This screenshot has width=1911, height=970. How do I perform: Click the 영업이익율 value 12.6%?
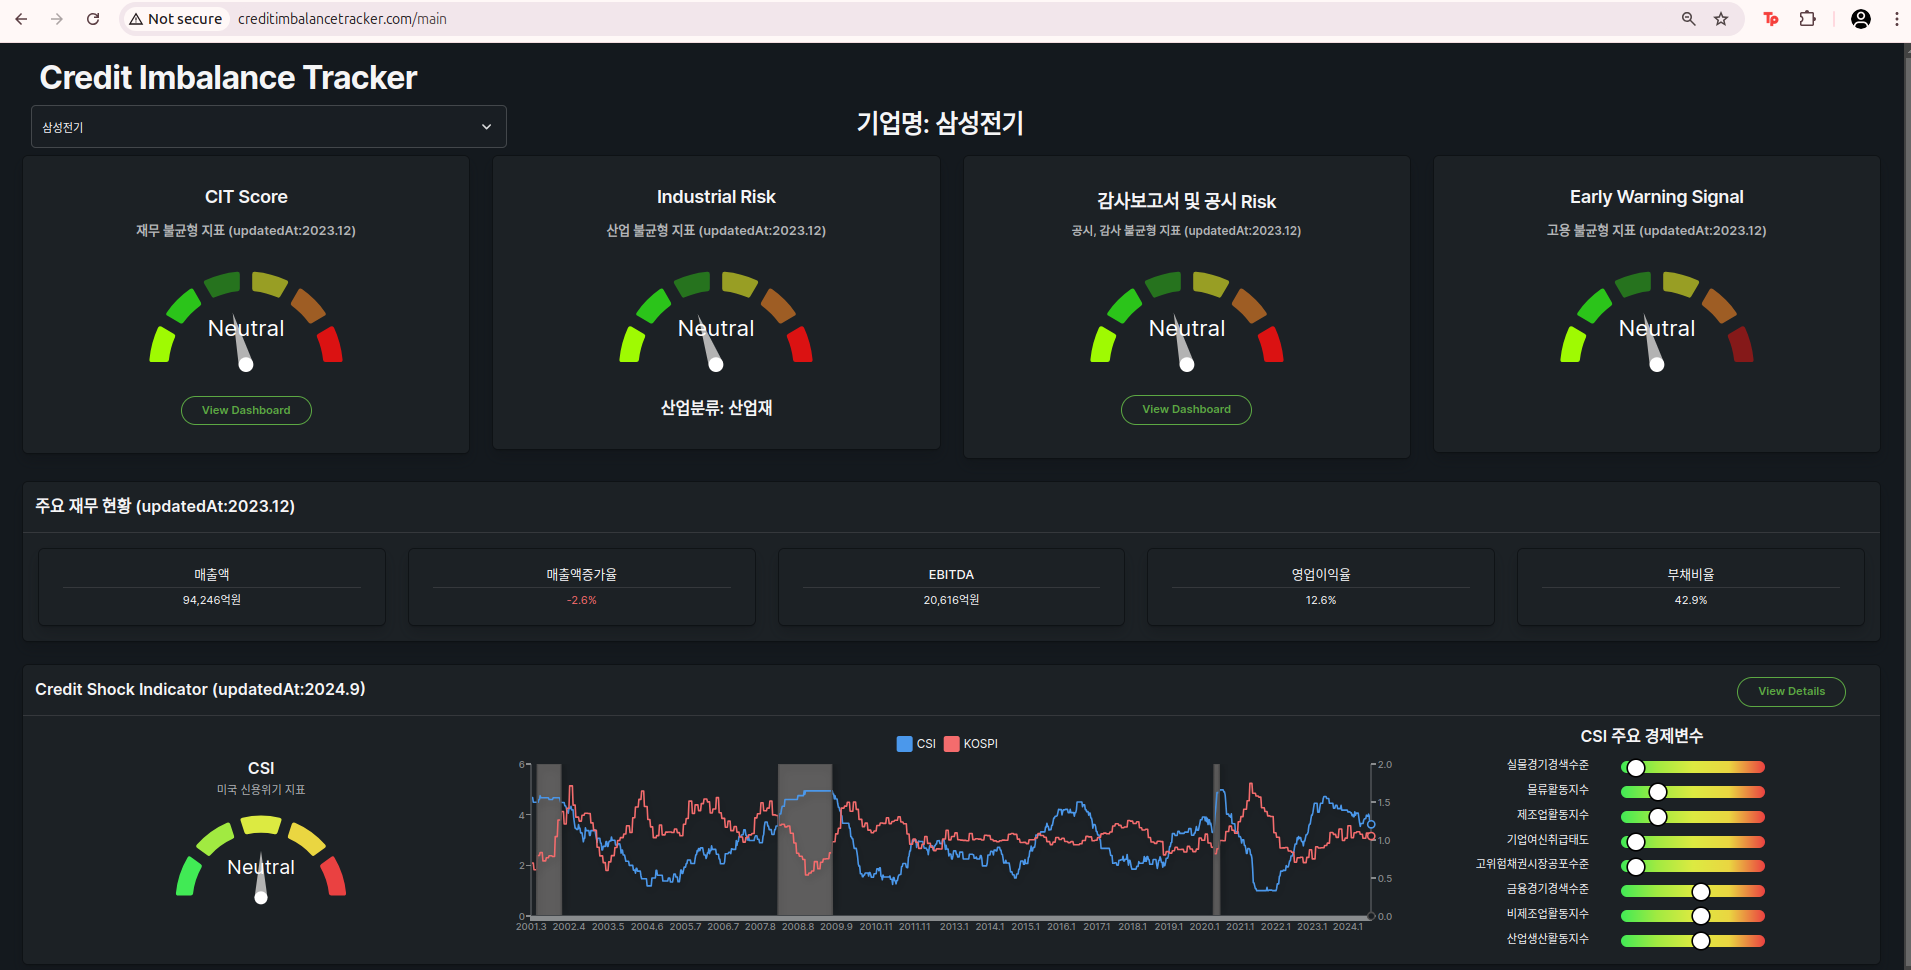pyautogui.click(x=1321, y=600)
